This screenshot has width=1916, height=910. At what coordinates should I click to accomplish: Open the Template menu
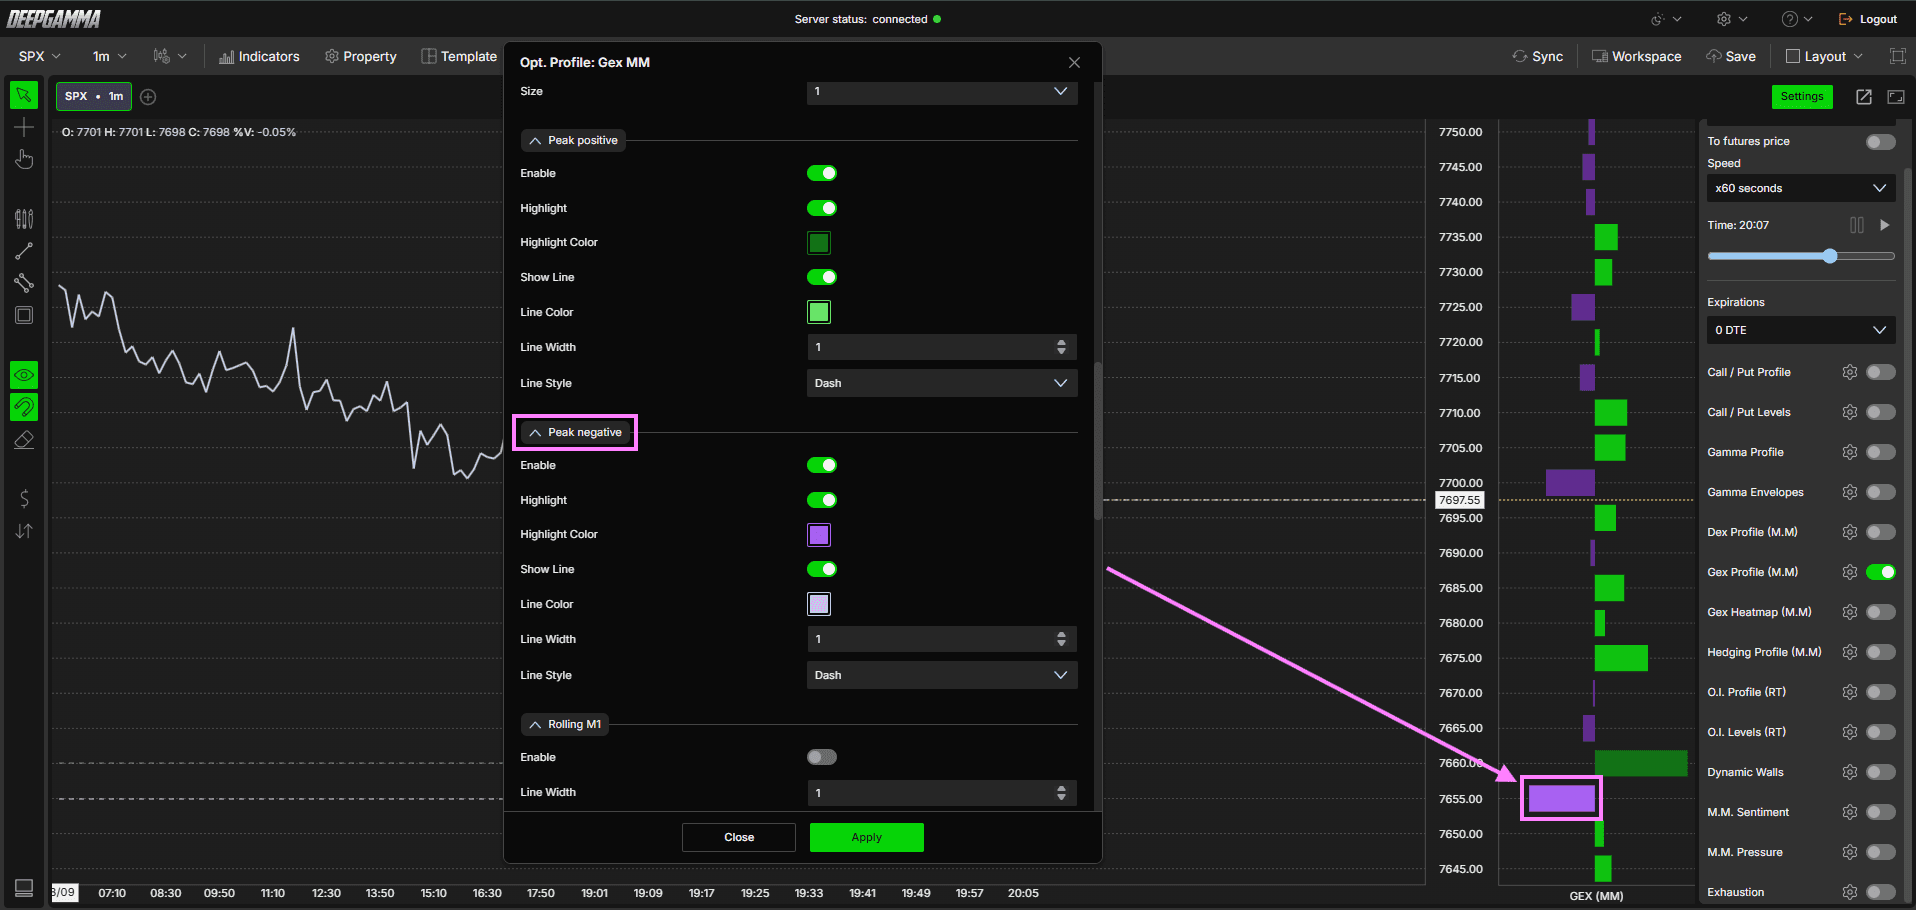pyautogui.click(x=459, y=56)
